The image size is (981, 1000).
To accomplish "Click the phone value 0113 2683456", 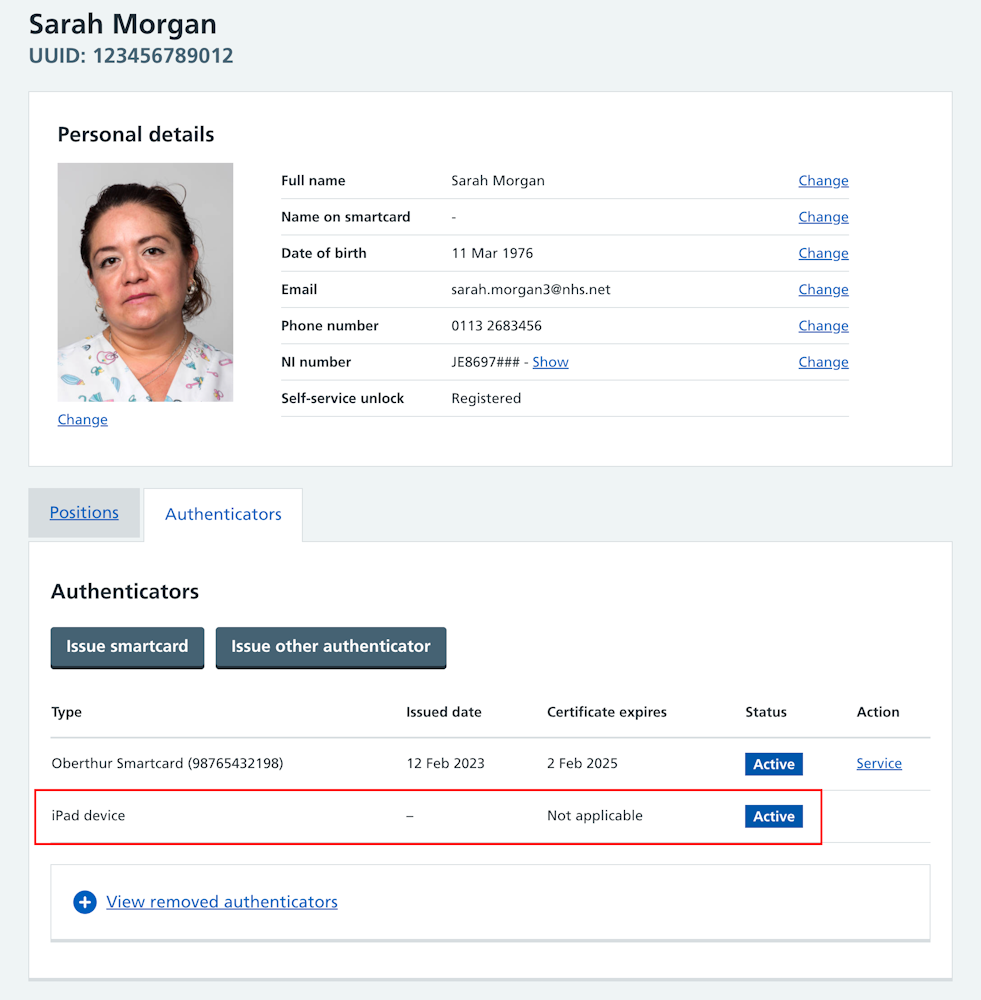I will (x=496, y=326).
